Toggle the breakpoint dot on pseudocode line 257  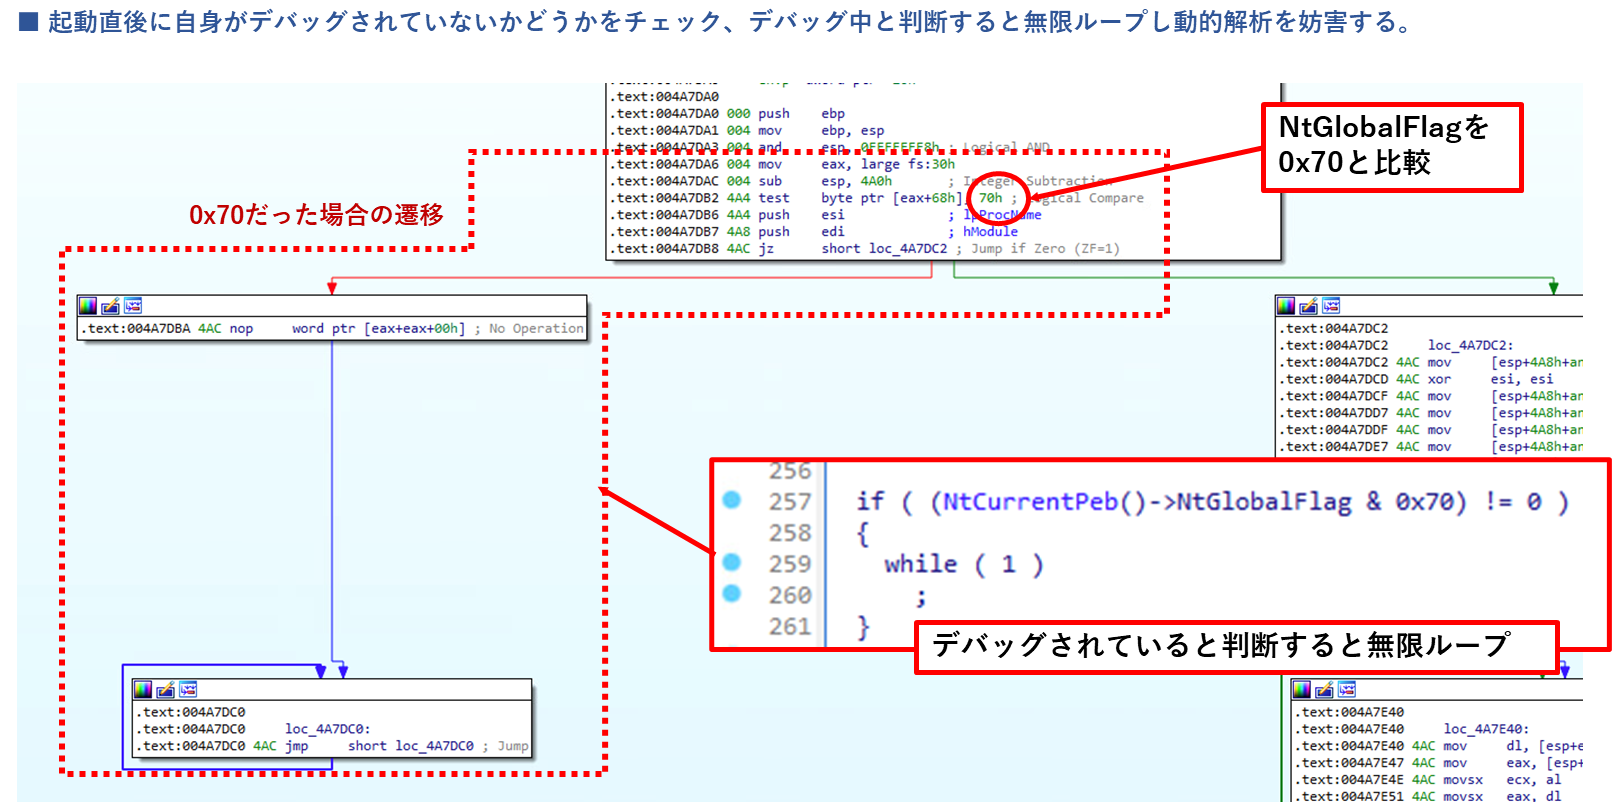pyautogui.click(x=732, y=500)
